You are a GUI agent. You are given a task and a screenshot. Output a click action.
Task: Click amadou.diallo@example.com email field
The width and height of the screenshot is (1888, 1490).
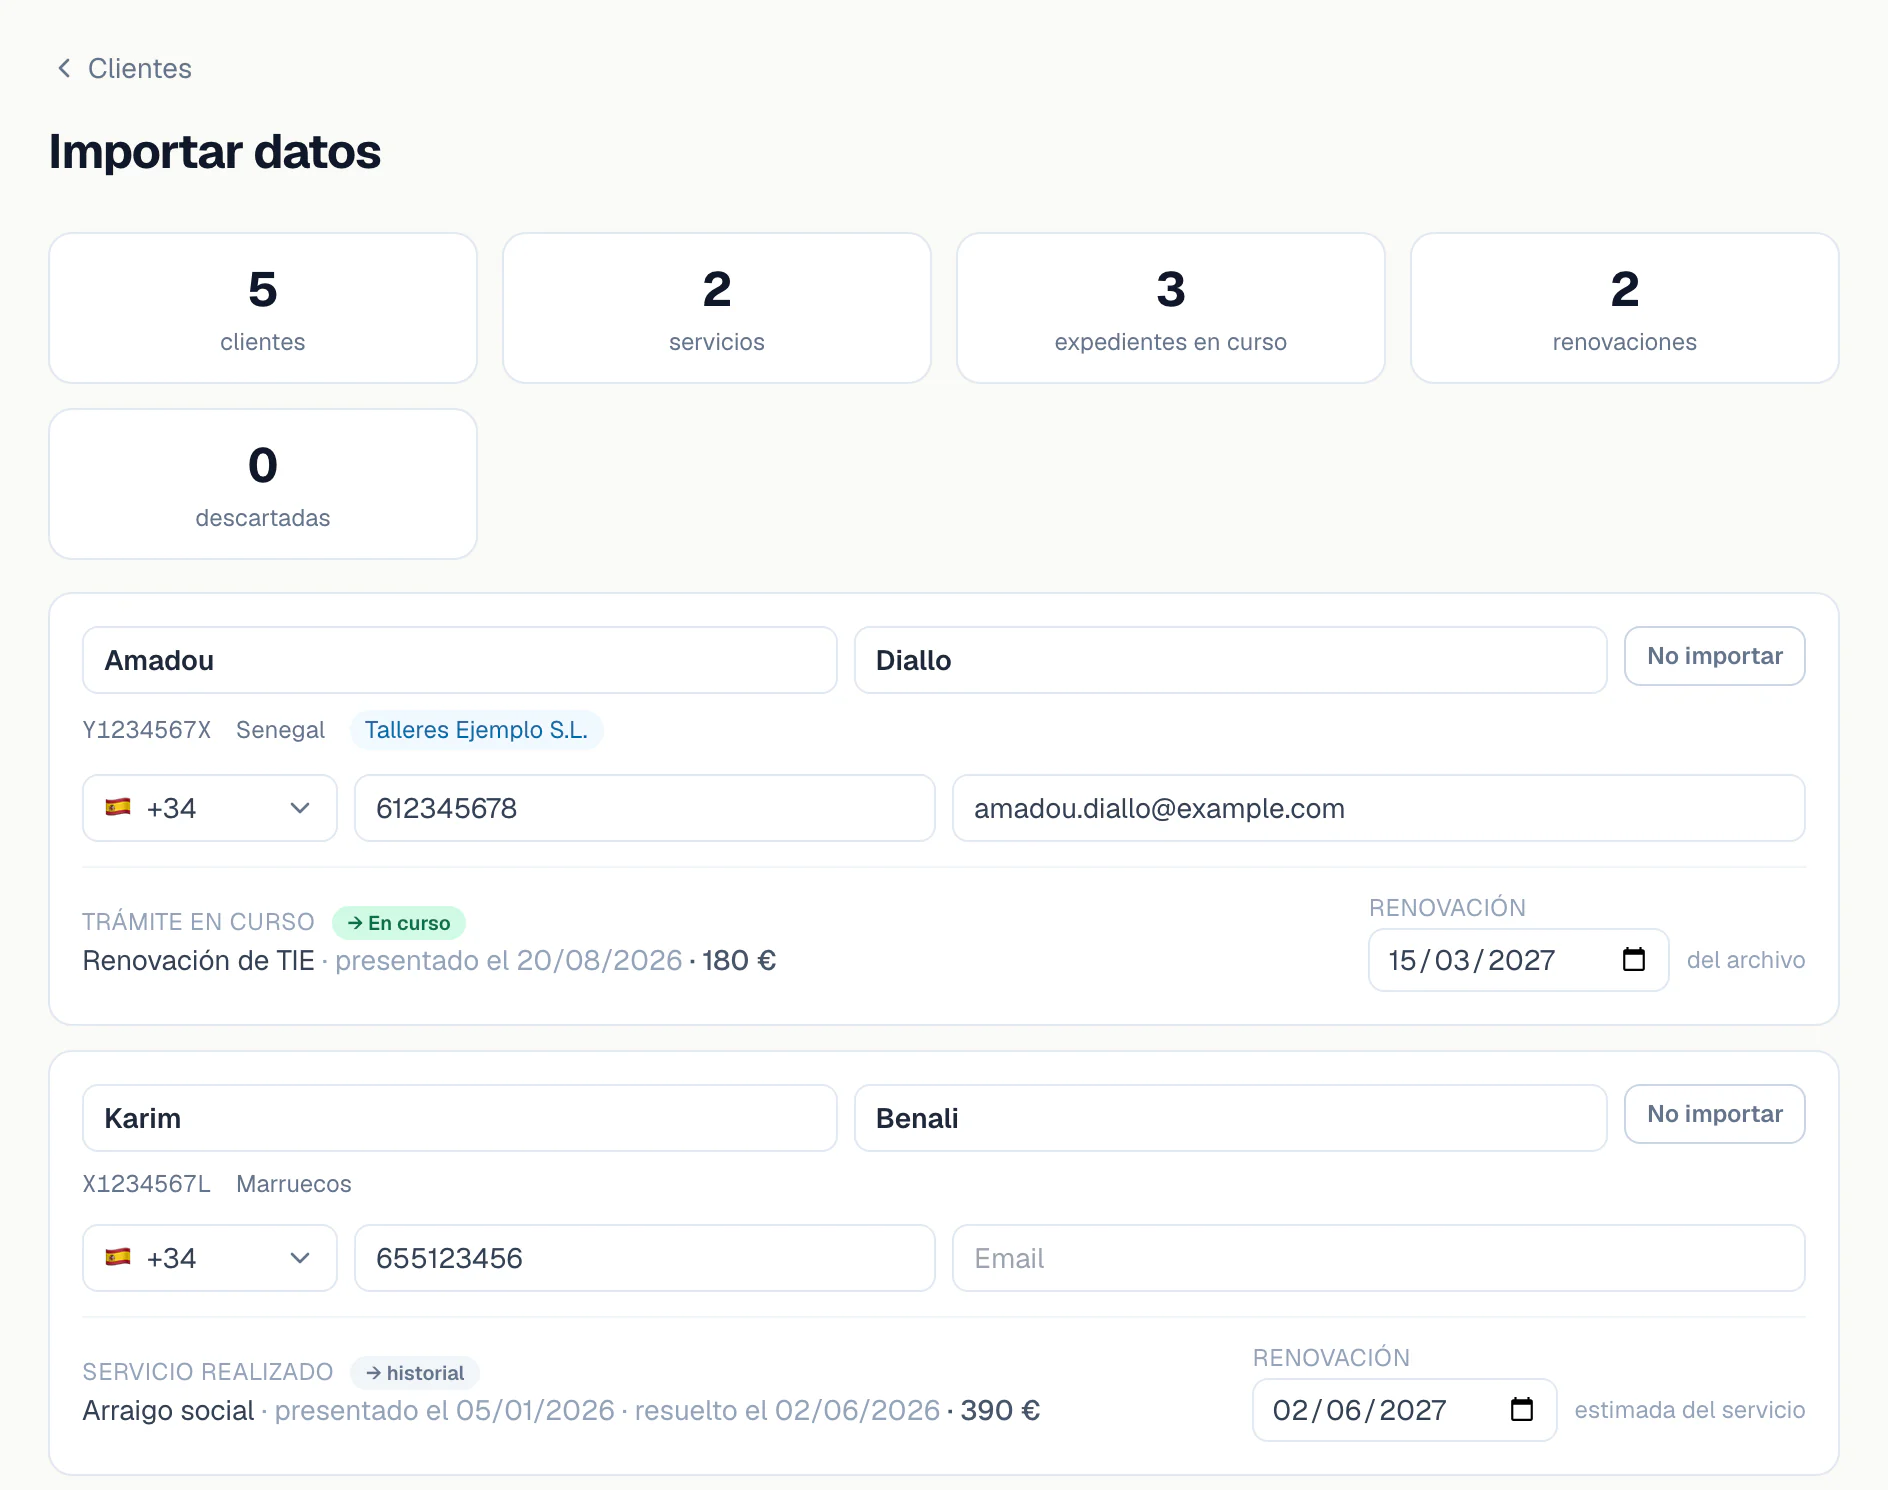tap(1379, 808)
